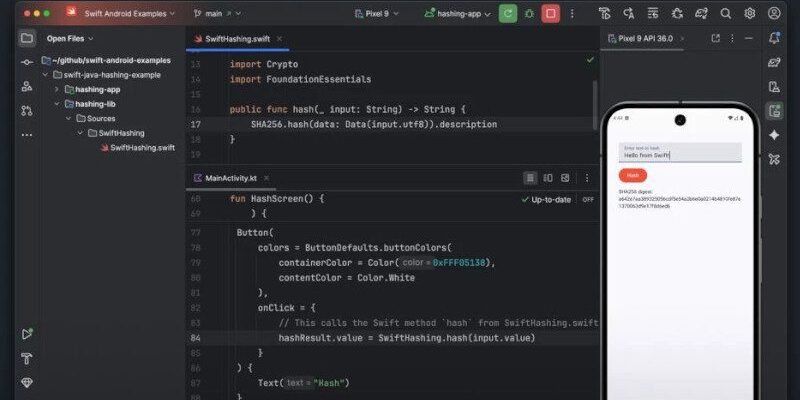The height and width of the screenshot is (400, 800).
Task: Toggle the Running Devices tool window
Action: click(774, 111)
